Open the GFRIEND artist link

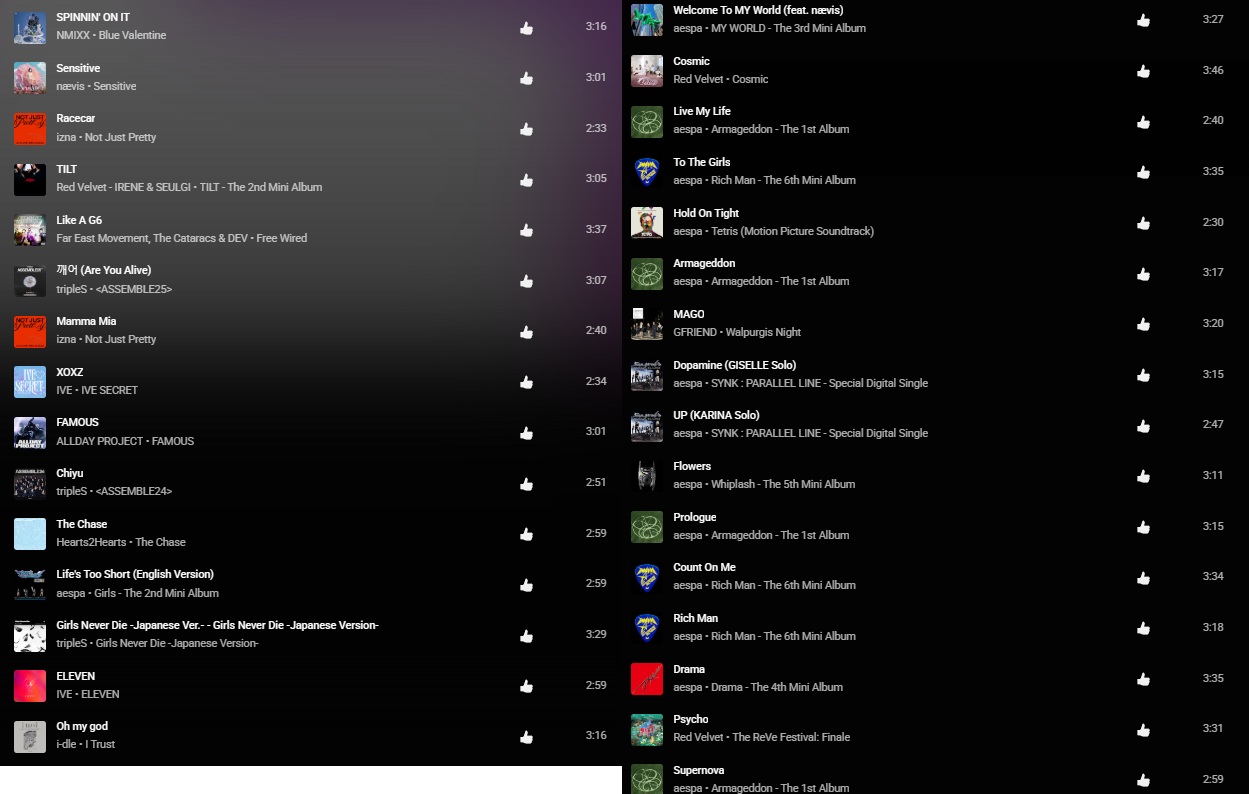point(695,332)
